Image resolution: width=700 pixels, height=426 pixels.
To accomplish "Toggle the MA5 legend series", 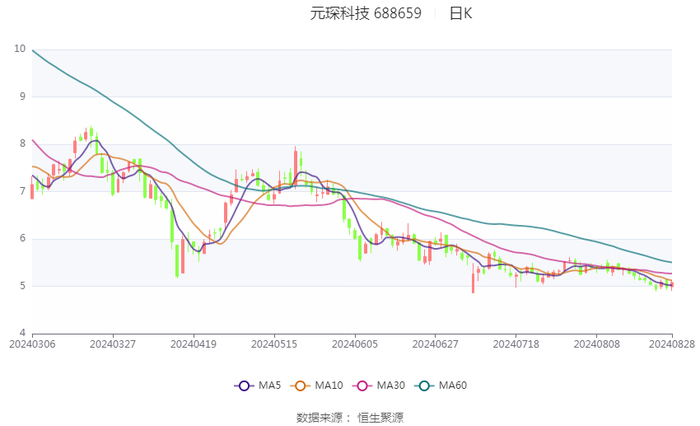I will click(258, 385).
